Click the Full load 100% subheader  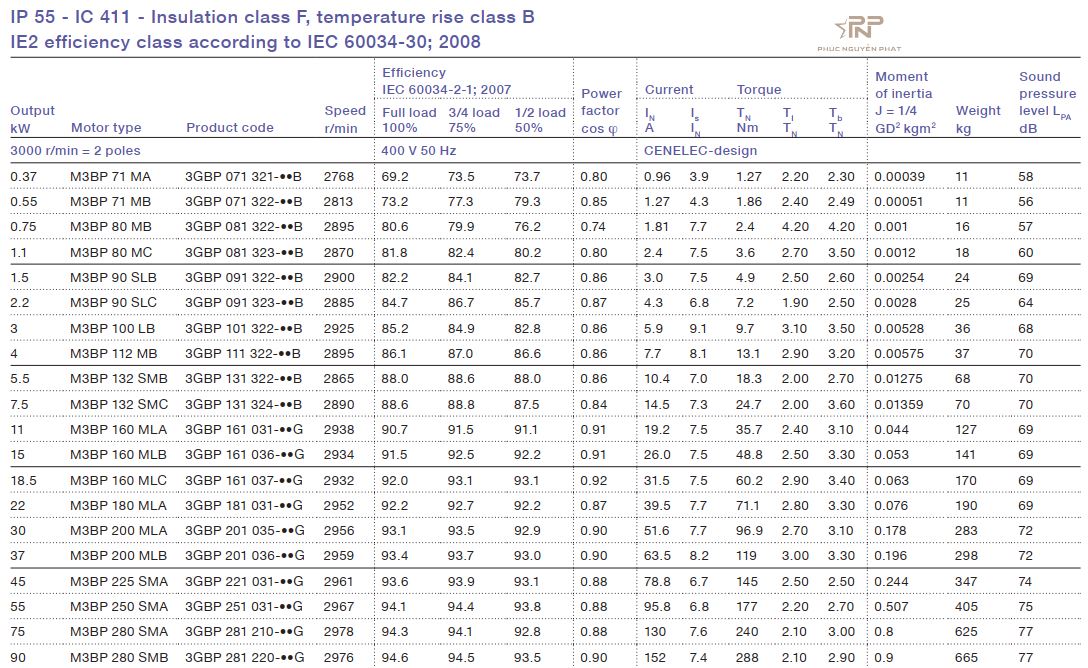(409, 120)
